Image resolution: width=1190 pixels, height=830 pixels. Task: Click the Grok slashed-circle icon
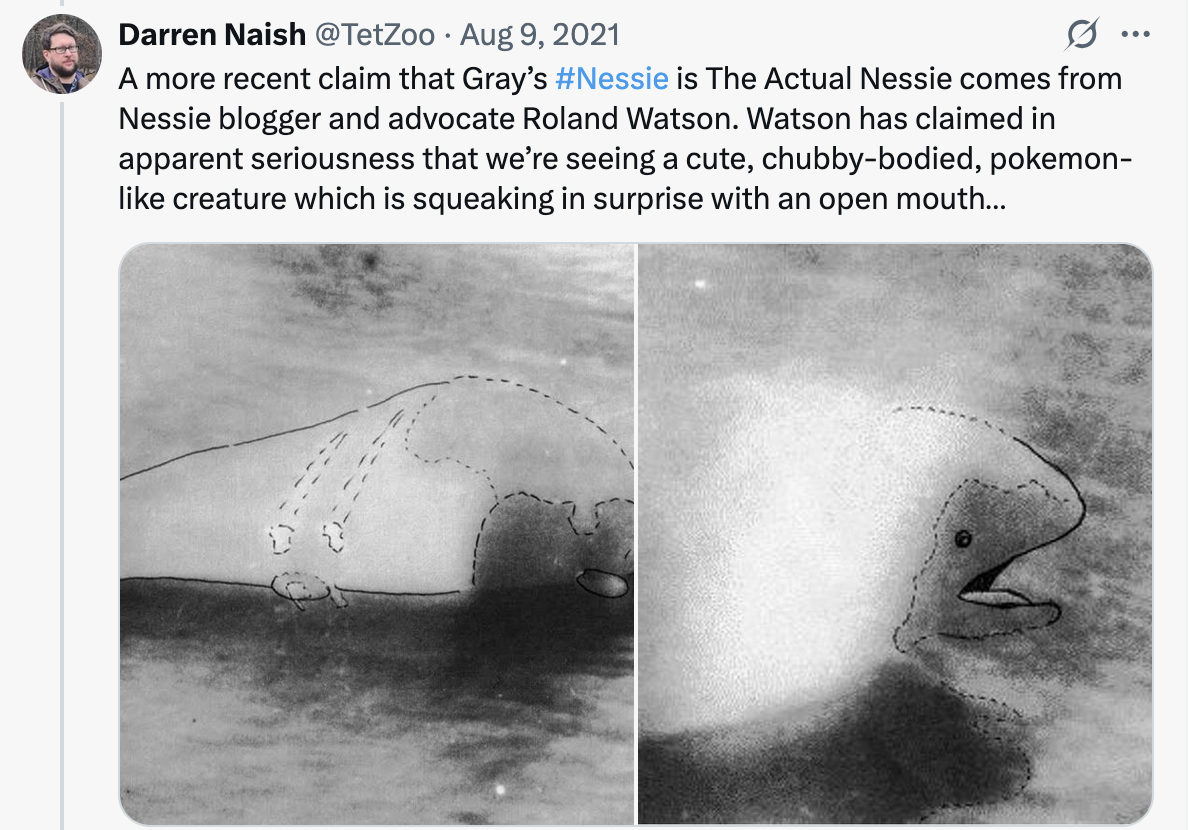[x=1081, y=36]
